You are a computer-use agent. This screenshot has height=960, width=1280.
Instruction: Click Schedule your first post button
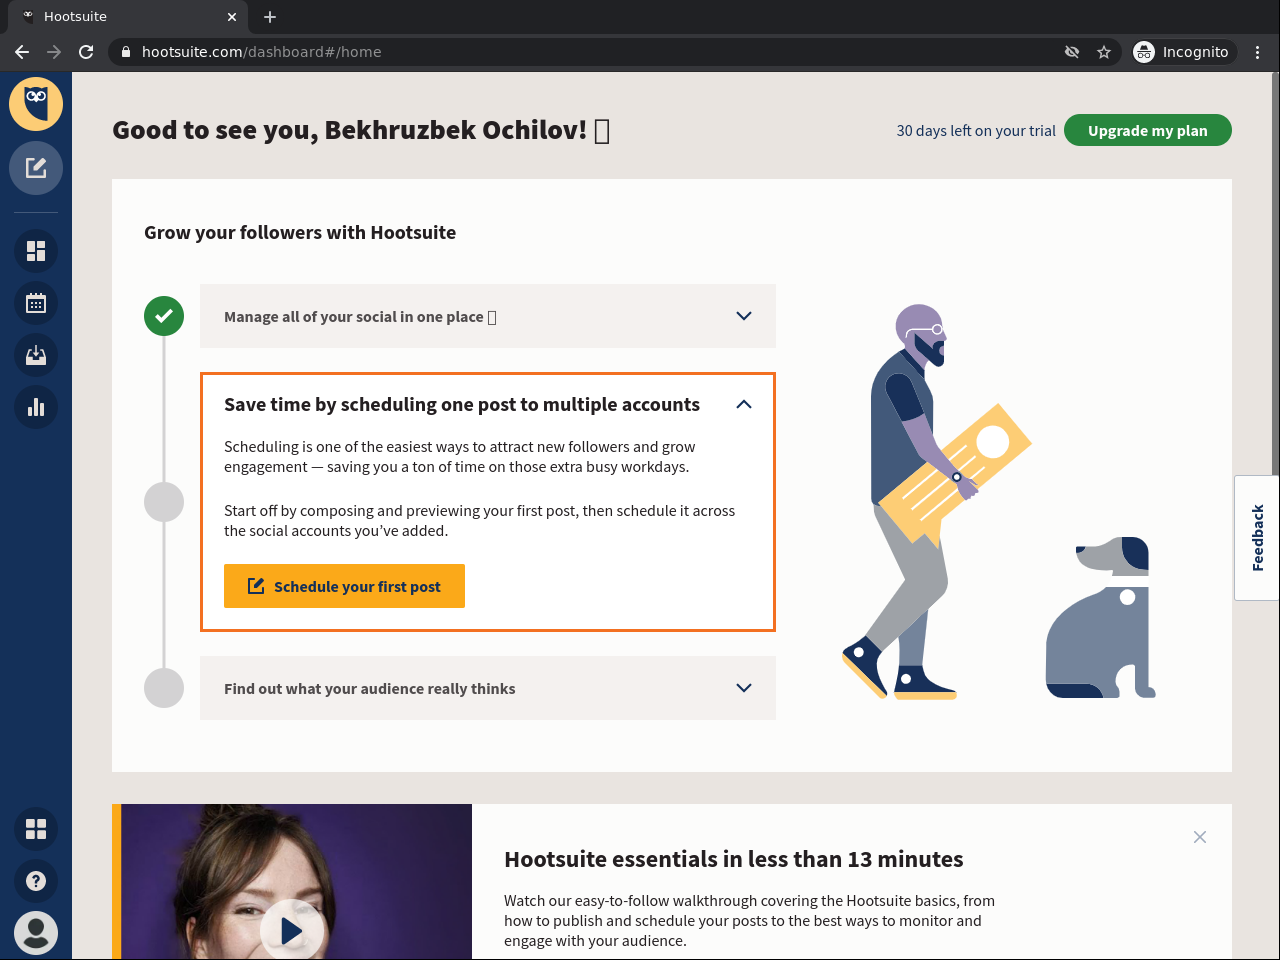344,586
